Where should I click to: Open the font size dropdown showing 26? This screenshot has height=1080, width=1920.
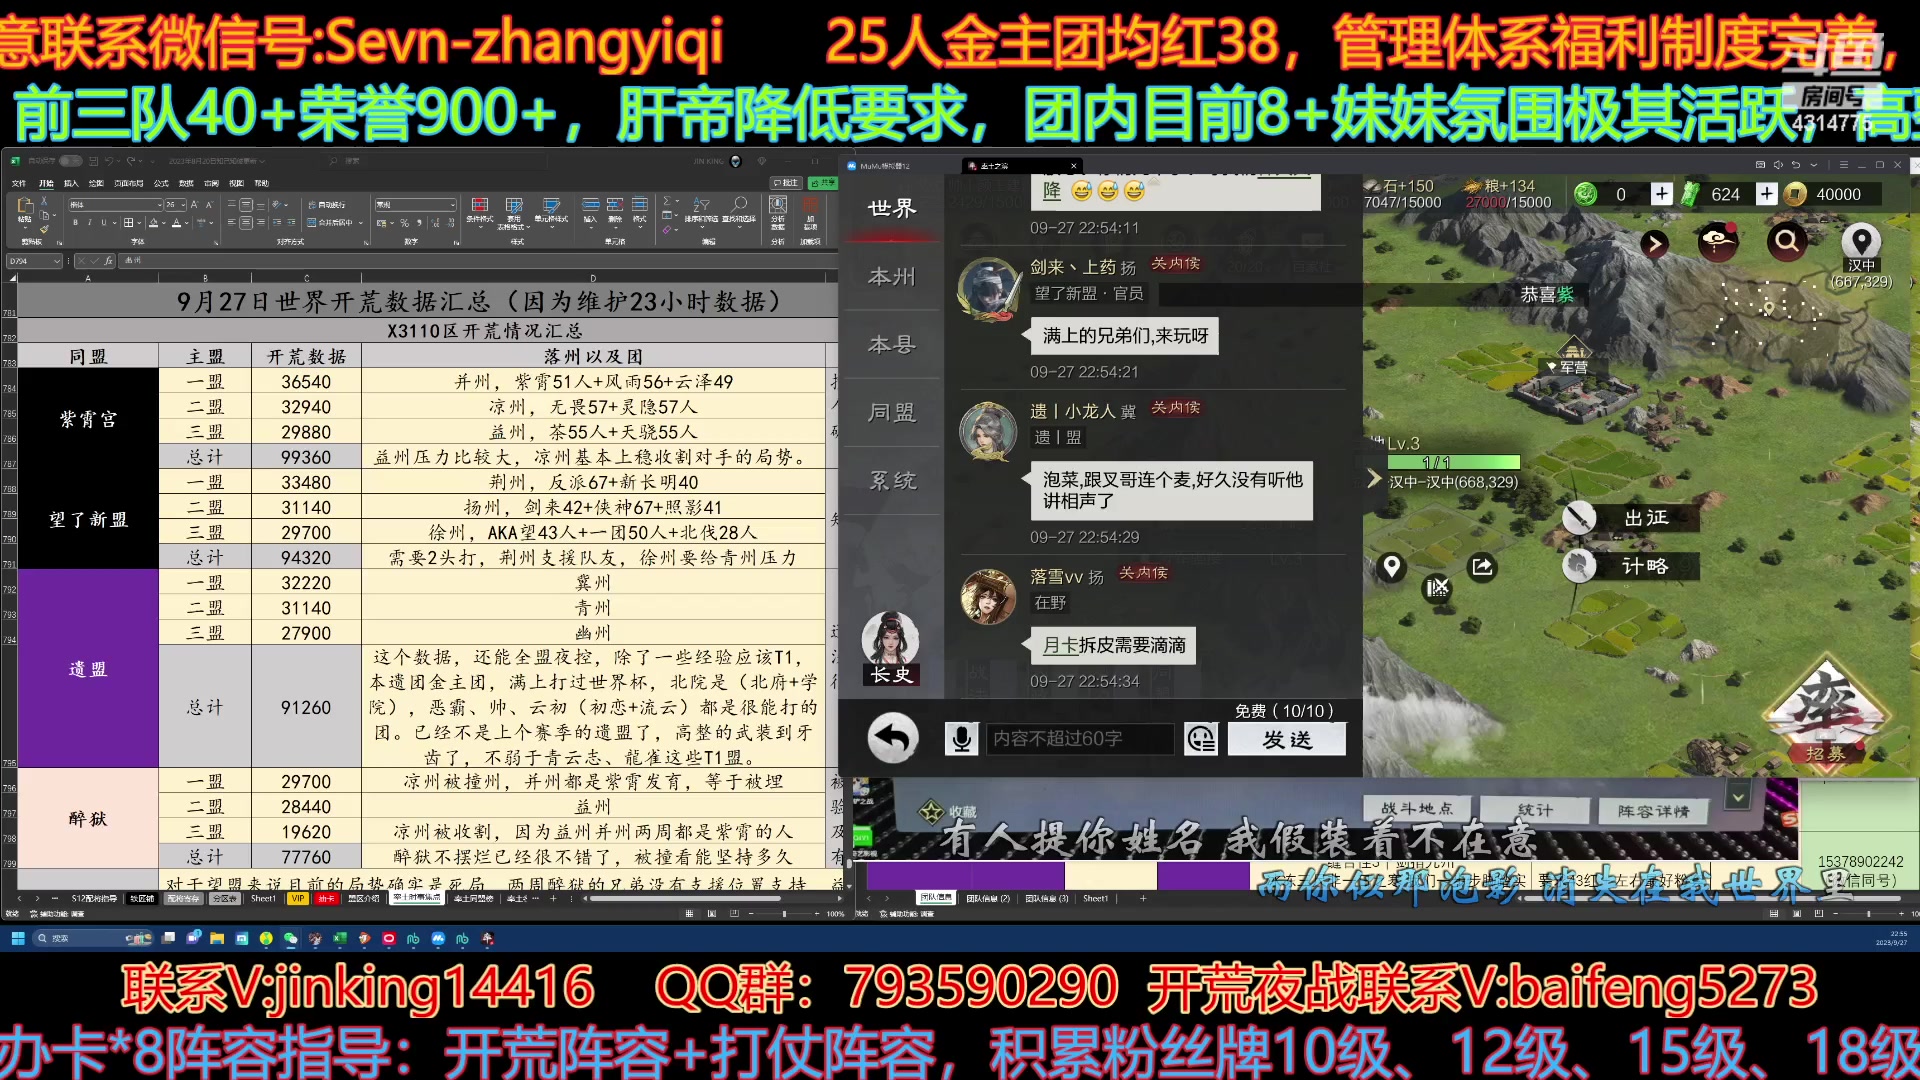coord(183,205)
